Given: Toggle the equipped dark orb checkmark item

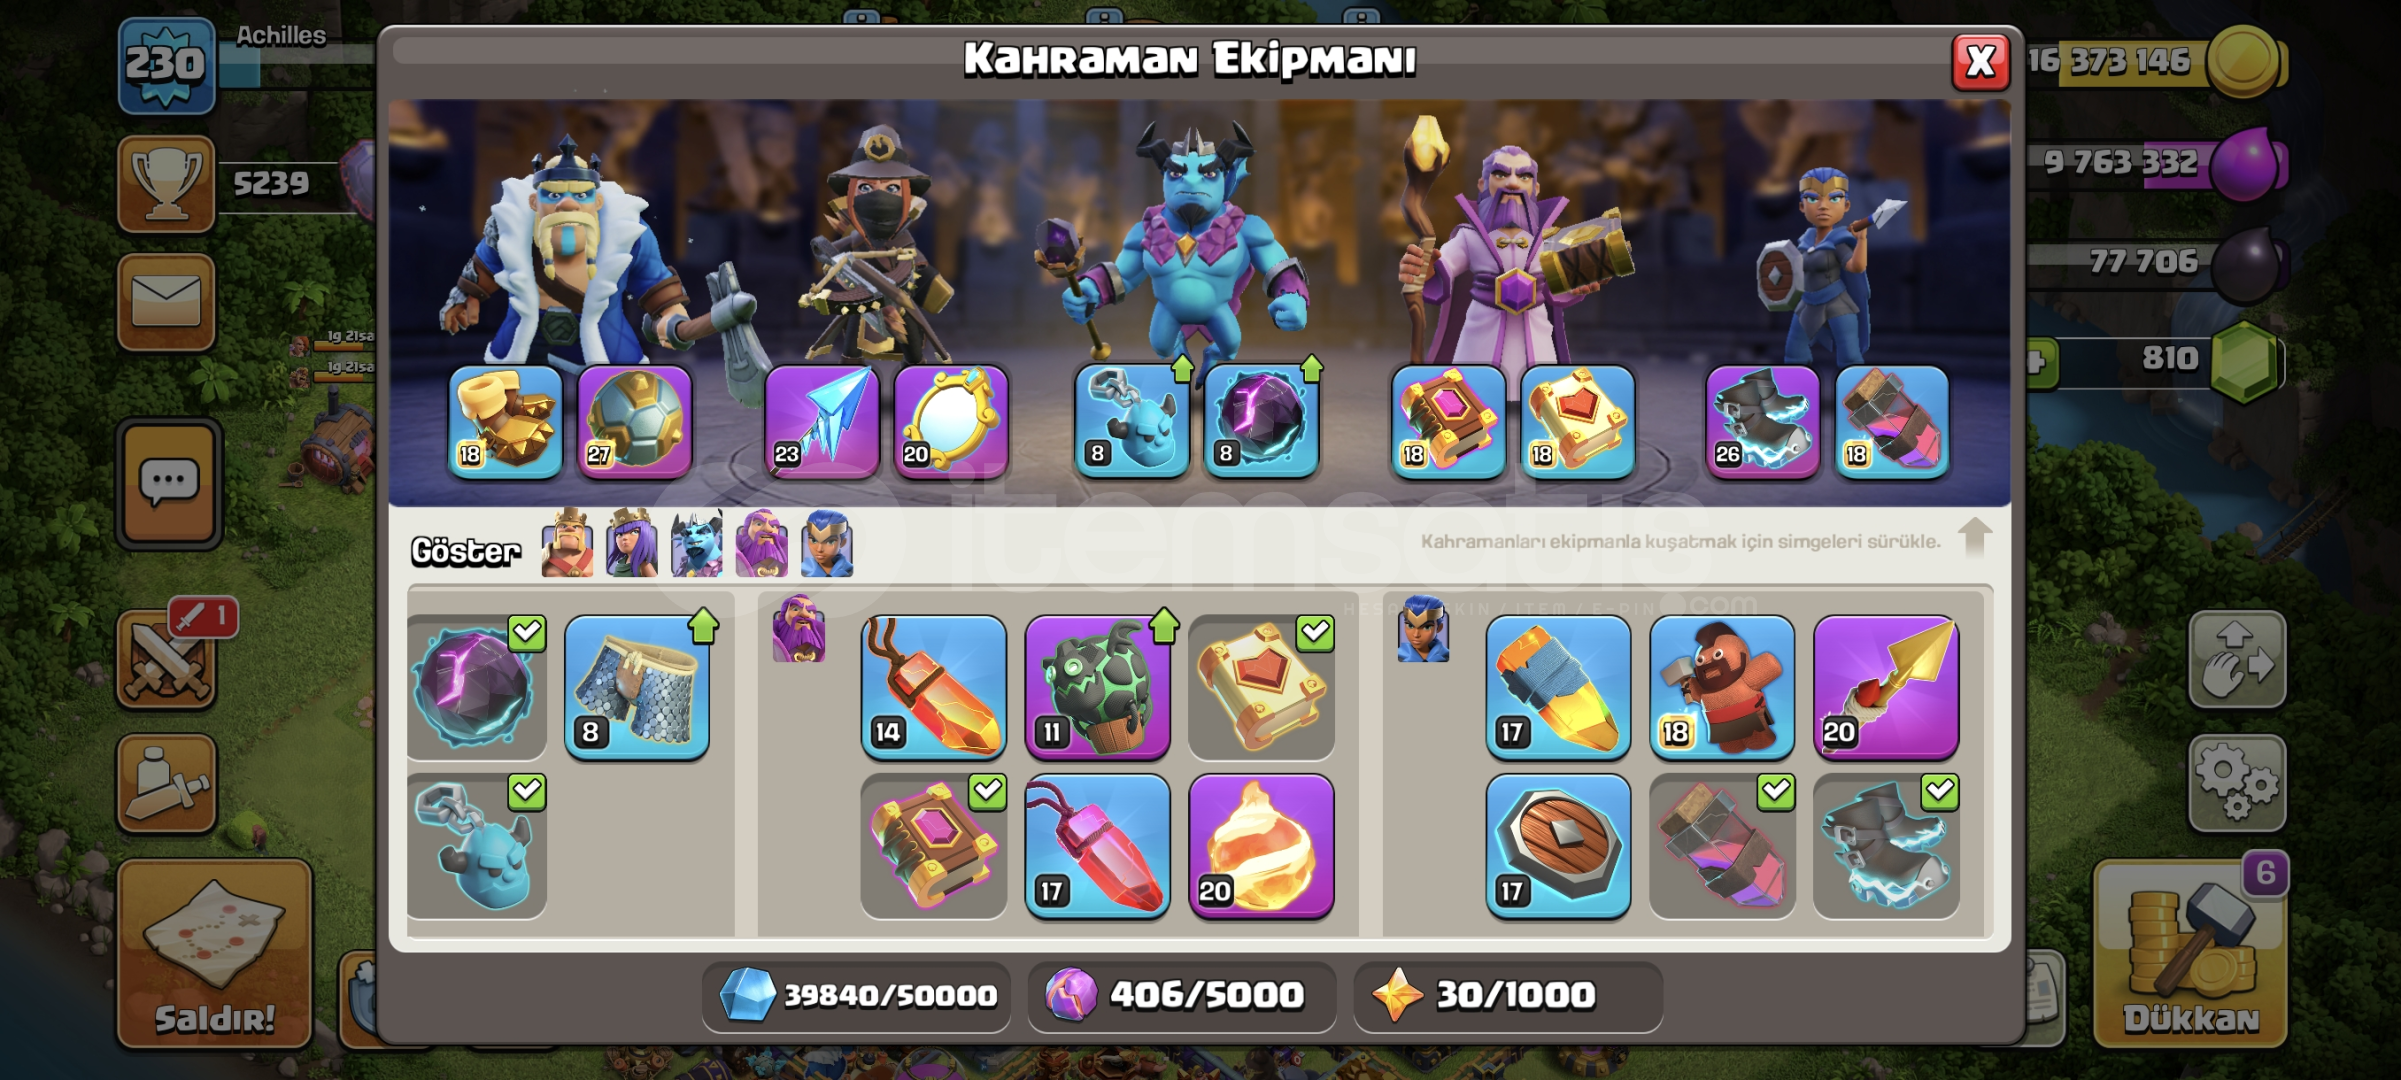Looking at the screenshot, I should (x=476, y=687).
